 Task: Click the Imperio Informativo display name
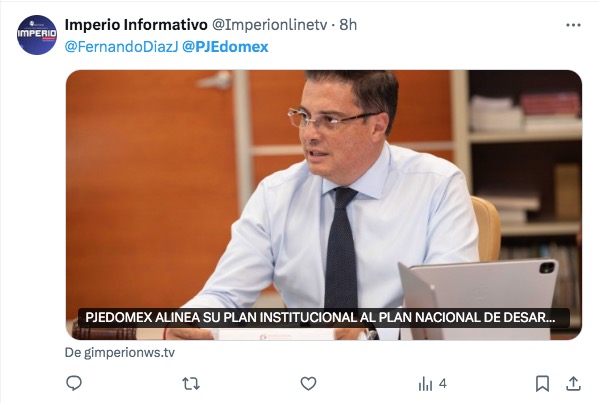tap(136, 25)
